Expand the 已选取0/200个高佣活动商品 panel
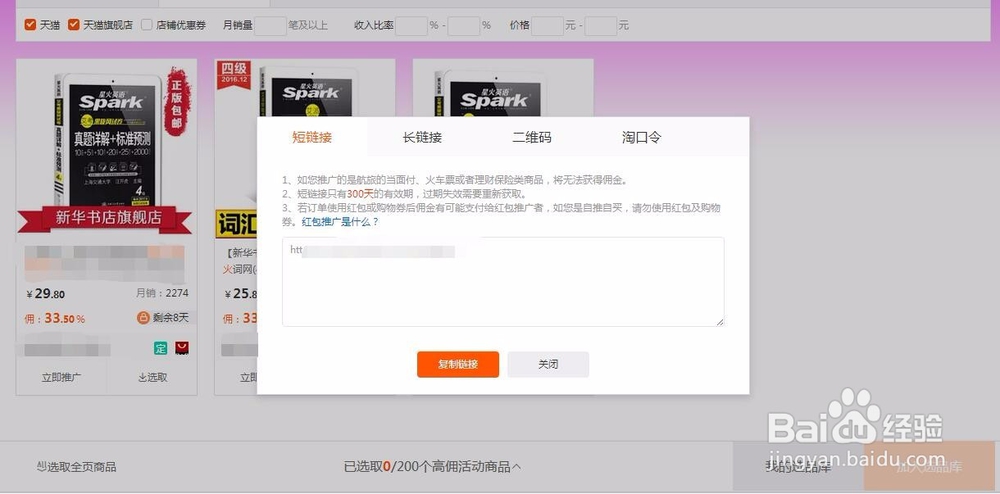Viewport: 1000px width, 494px height. [432, 467]
